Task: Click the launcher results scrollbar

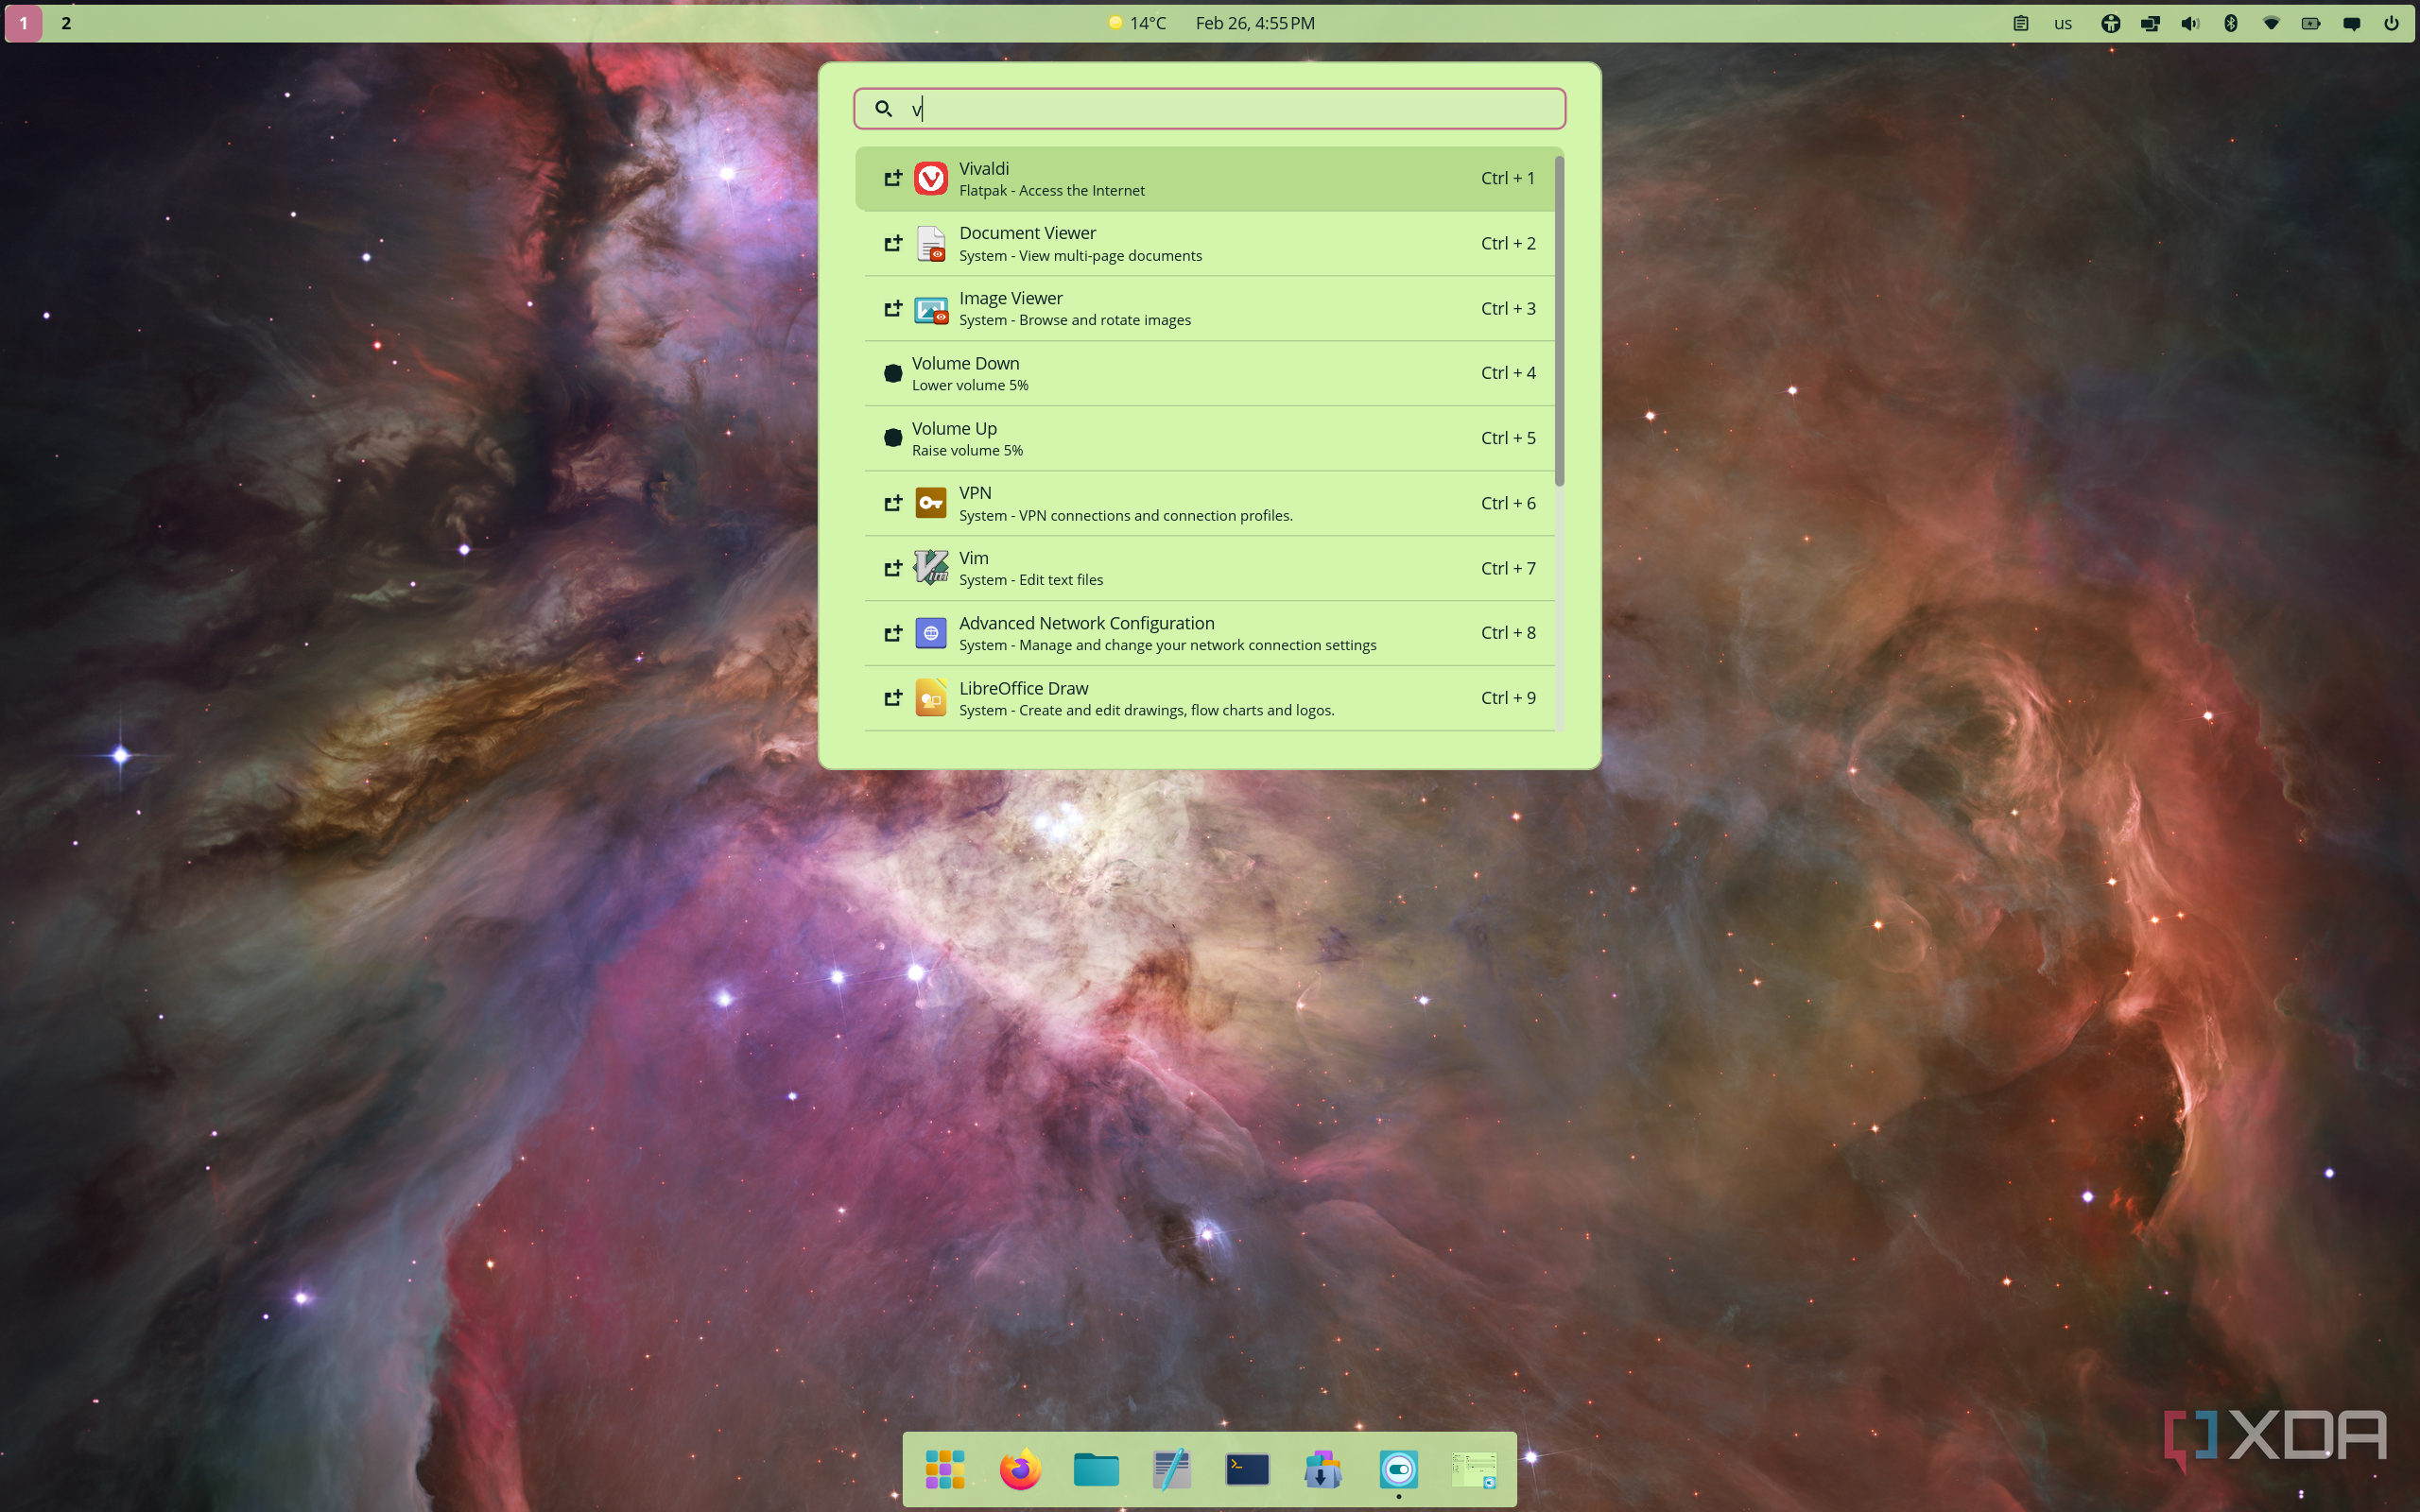Action: 1559,320
